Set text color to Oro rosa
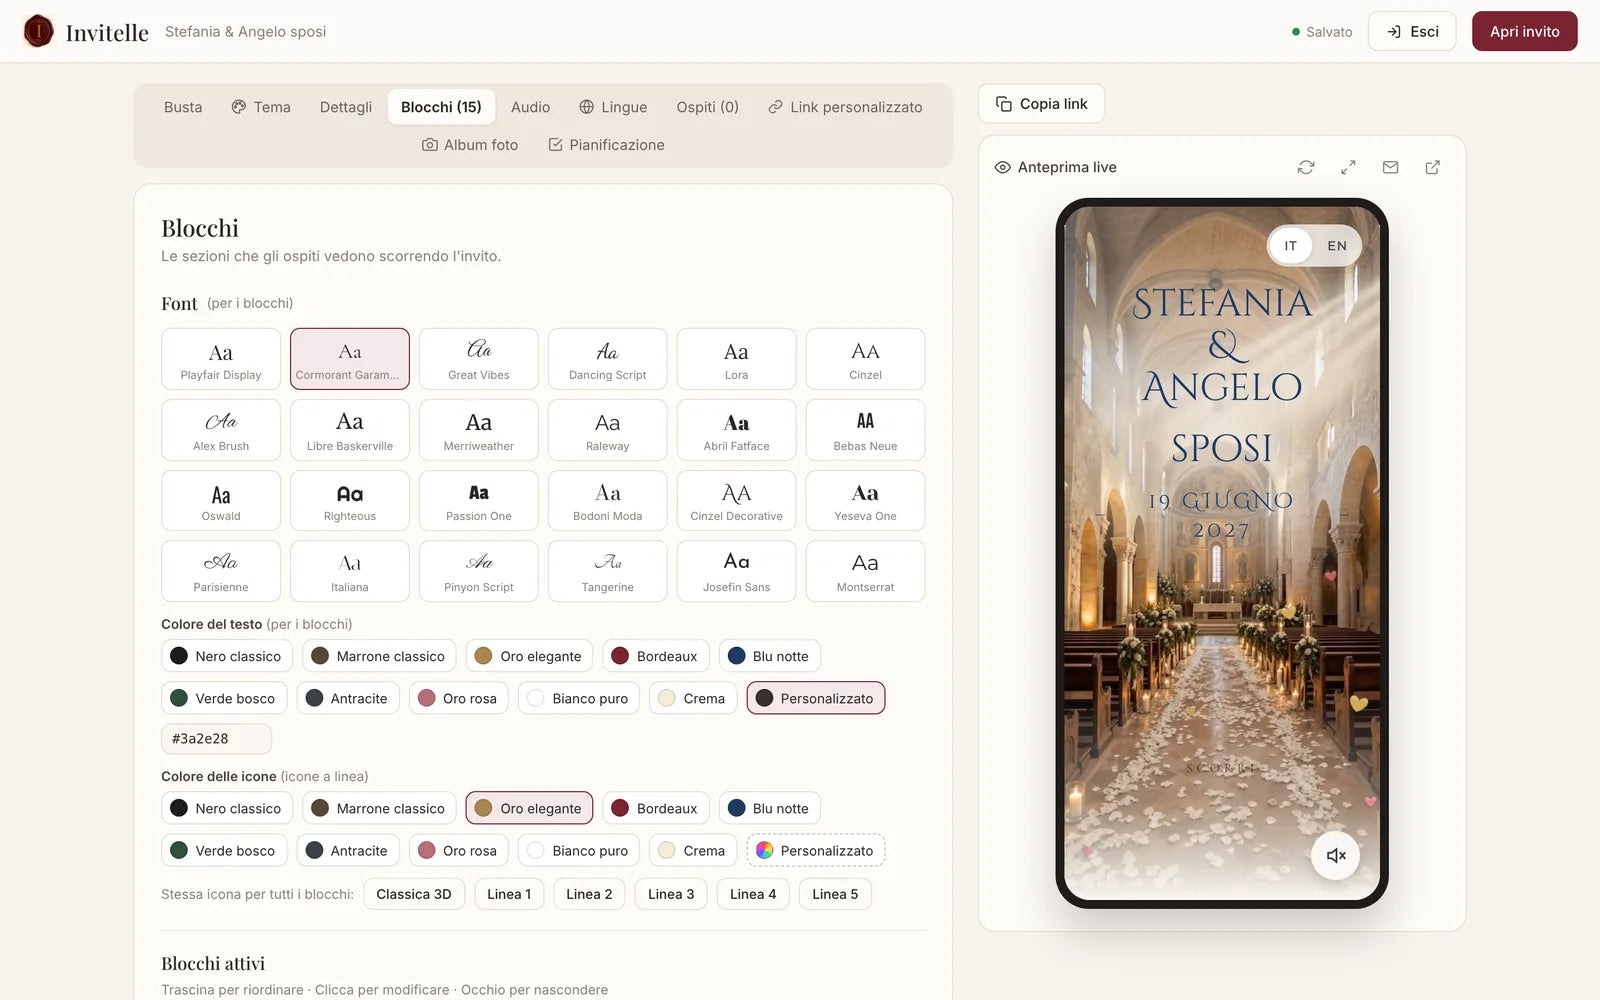Image resolution: width=1600 pixels, height=1000 pixels. click(459, 698)
